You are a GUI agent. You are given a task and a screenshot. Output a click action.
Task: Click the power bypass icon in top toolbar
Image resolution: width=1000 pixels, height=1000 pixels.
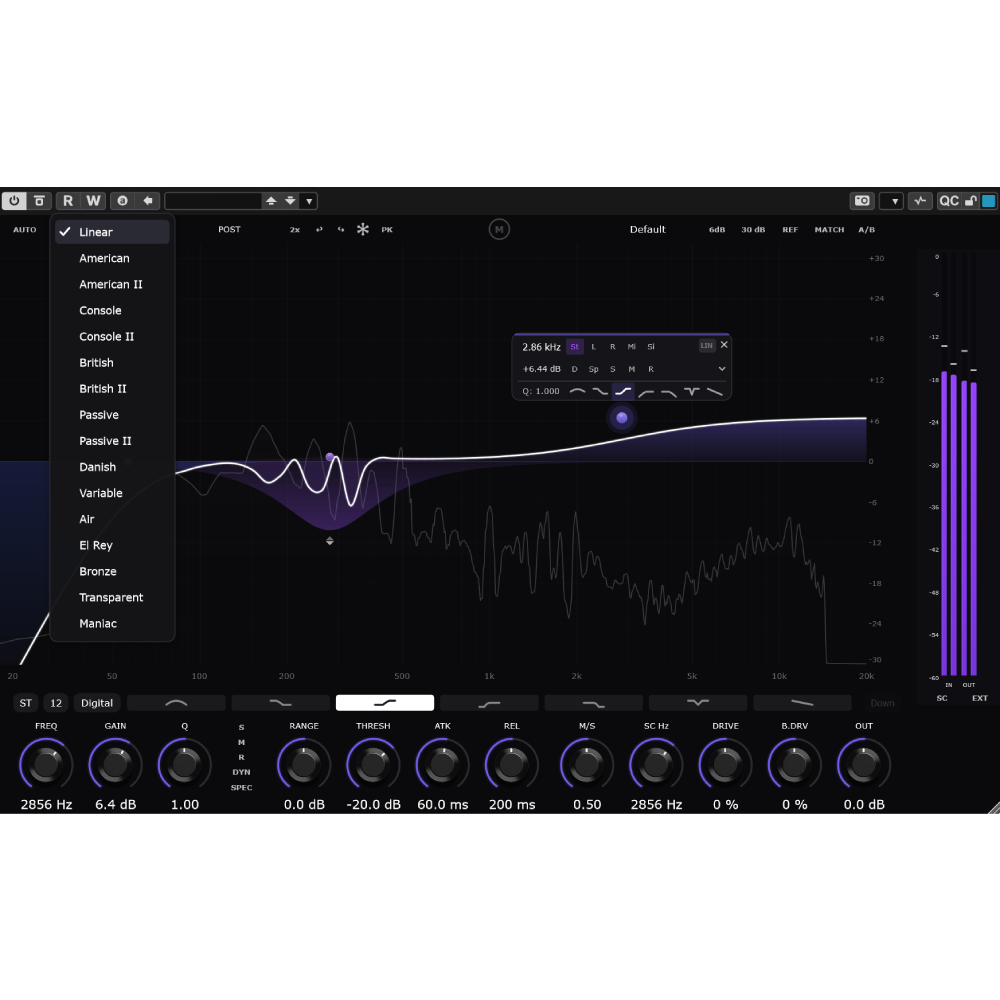click(14, 201)
